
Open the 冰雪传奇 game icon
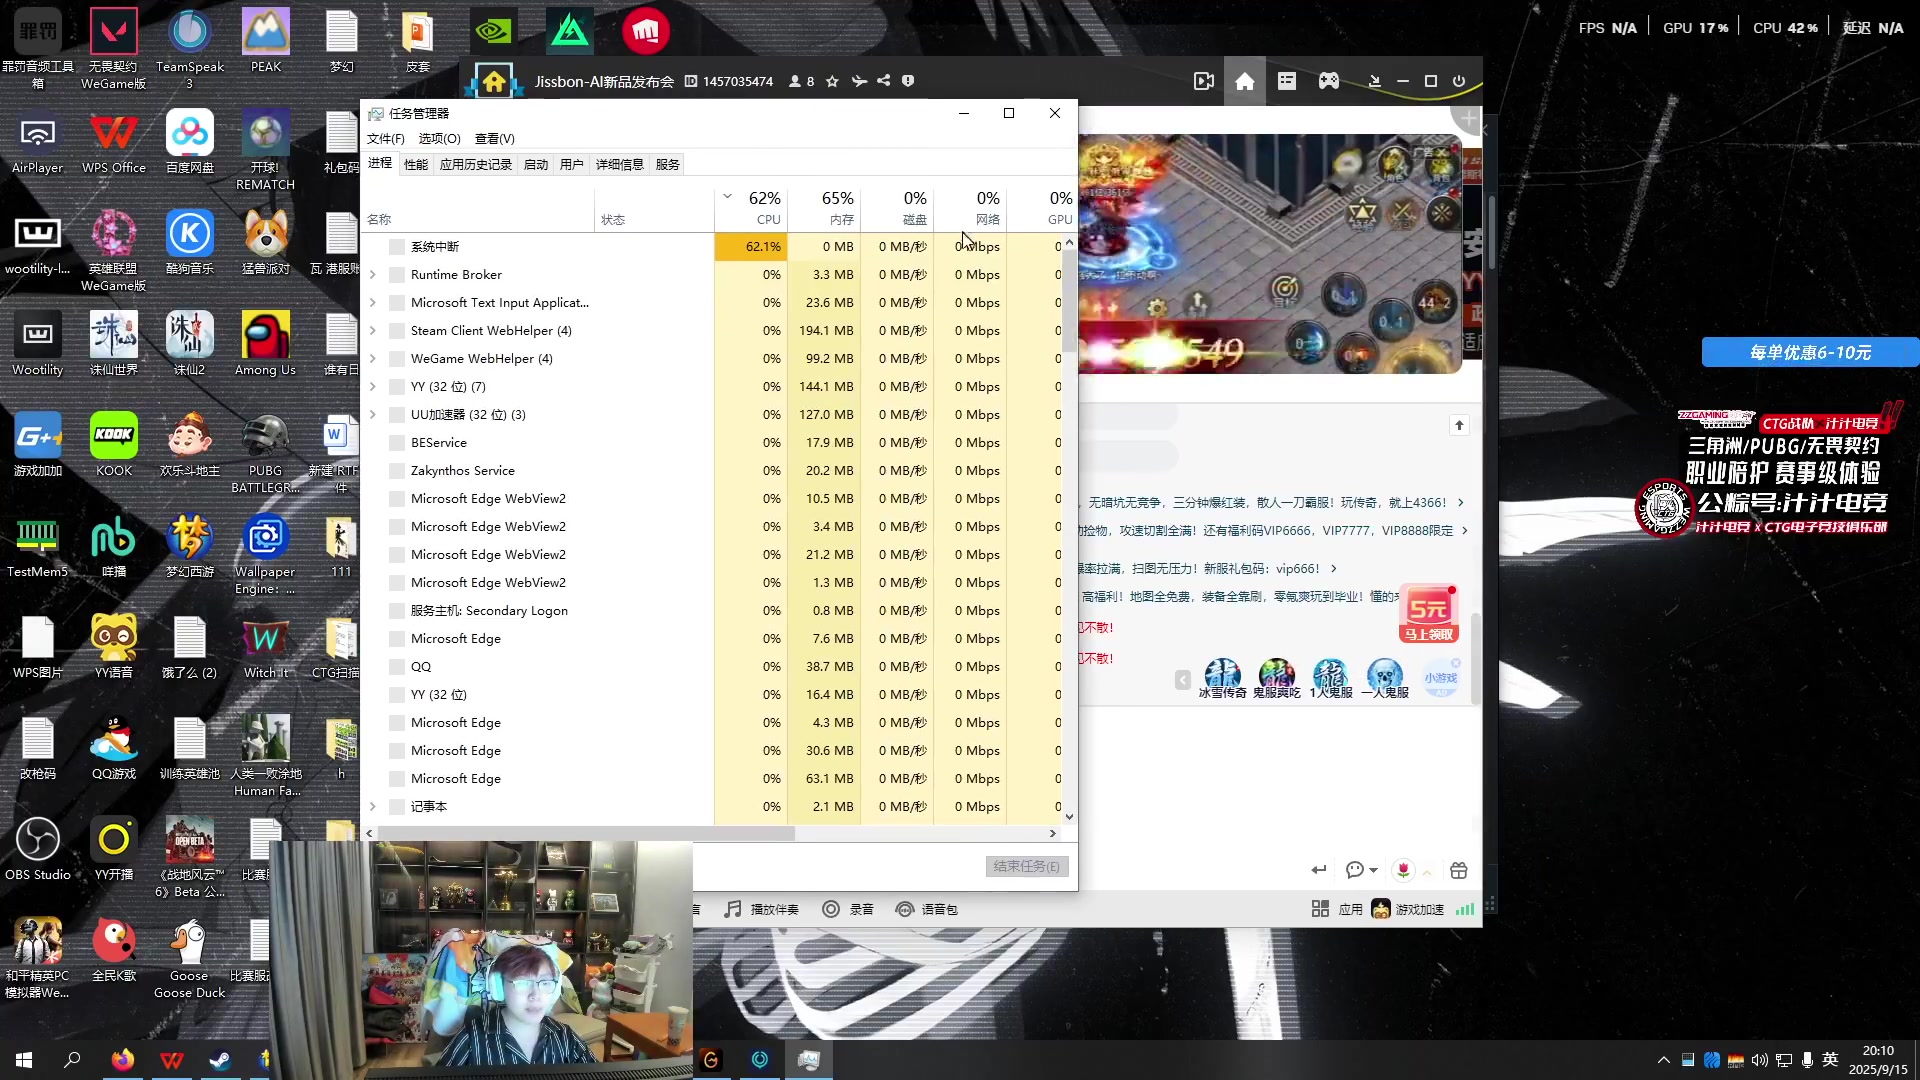click(x=1222, y=678)
